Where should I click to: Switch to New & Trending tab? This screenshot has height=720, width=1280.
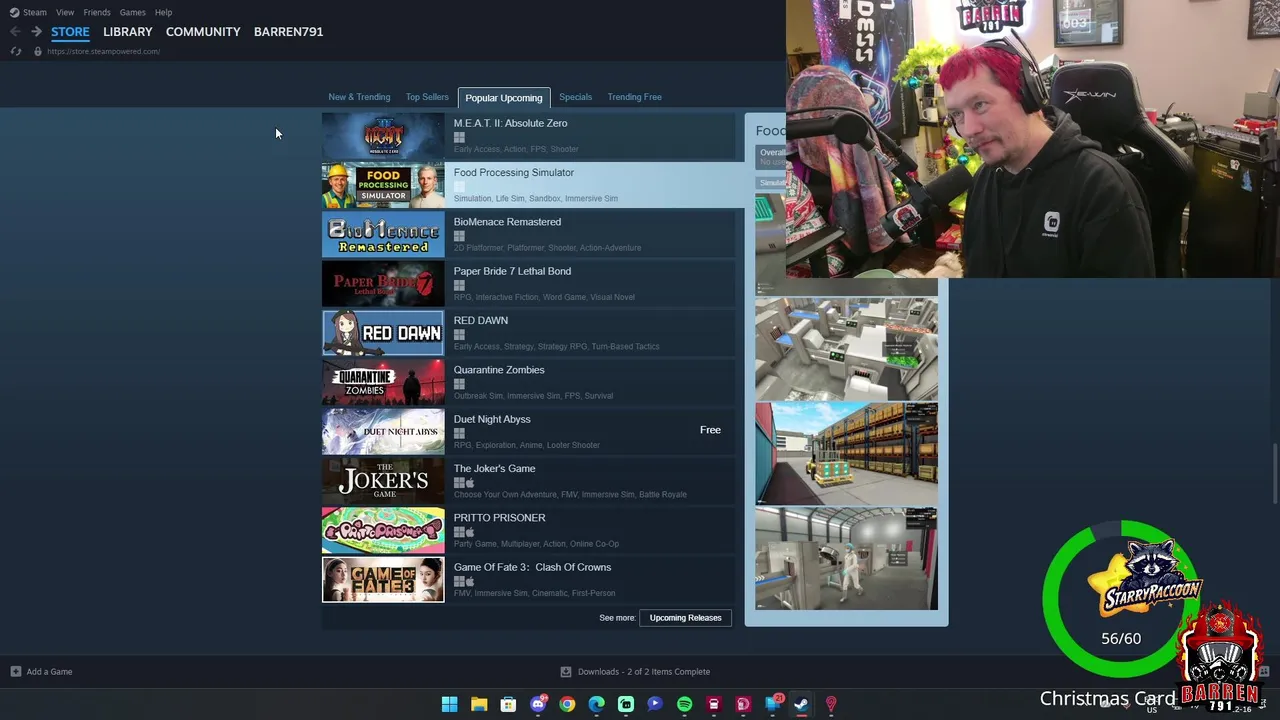pos(359,97)
